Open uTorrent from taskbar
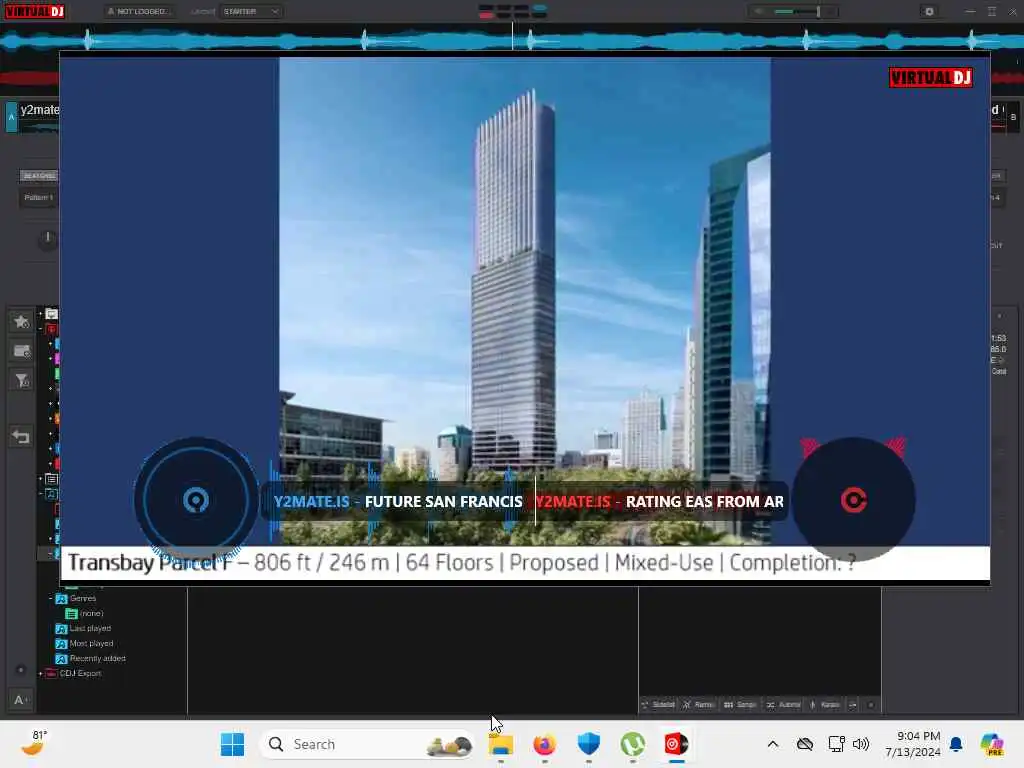This screenshot has height=768, width=1024. click(x=632, y=744)
